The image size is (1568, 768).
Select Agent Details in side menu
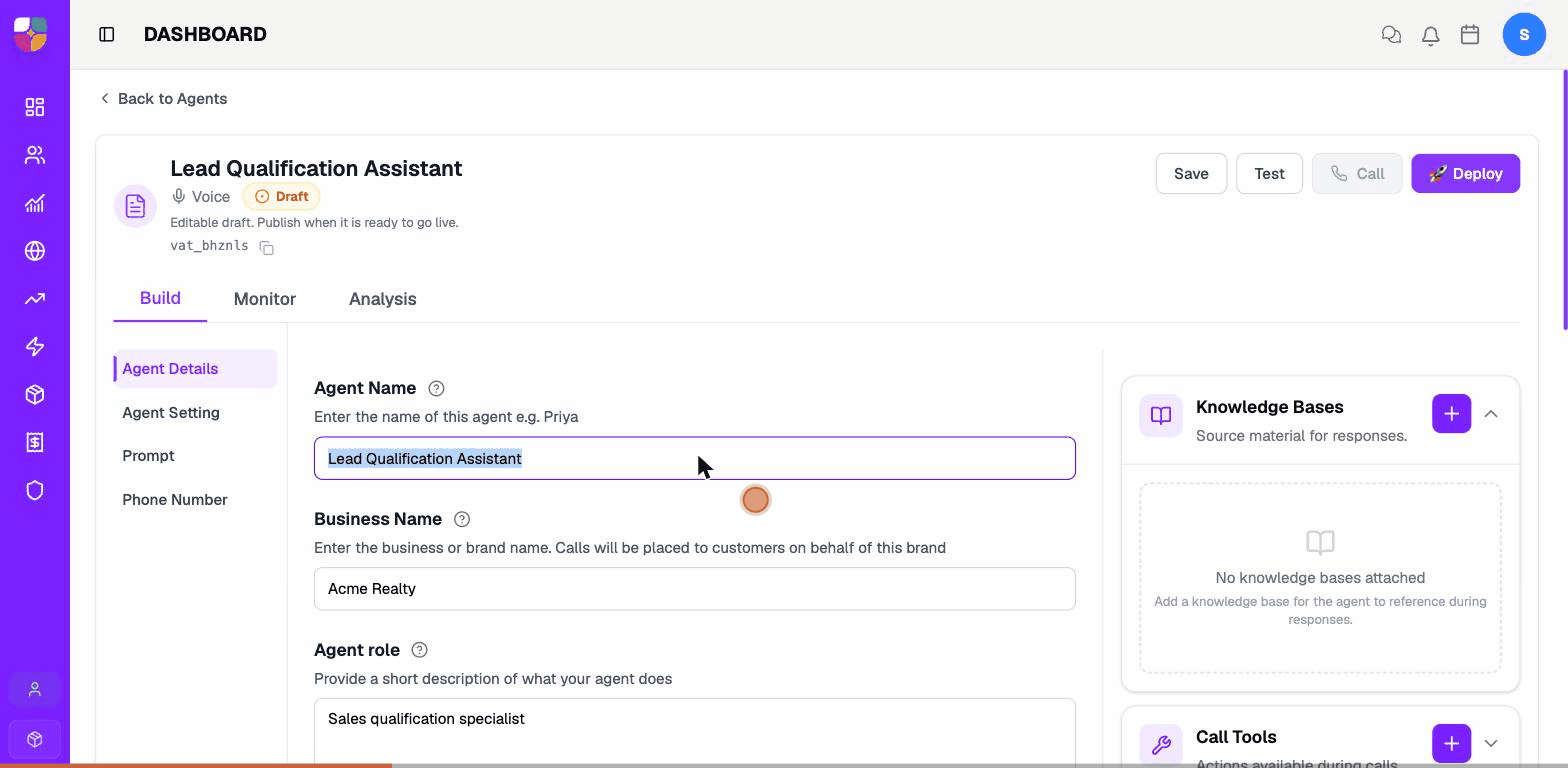(x=195, y=369)
